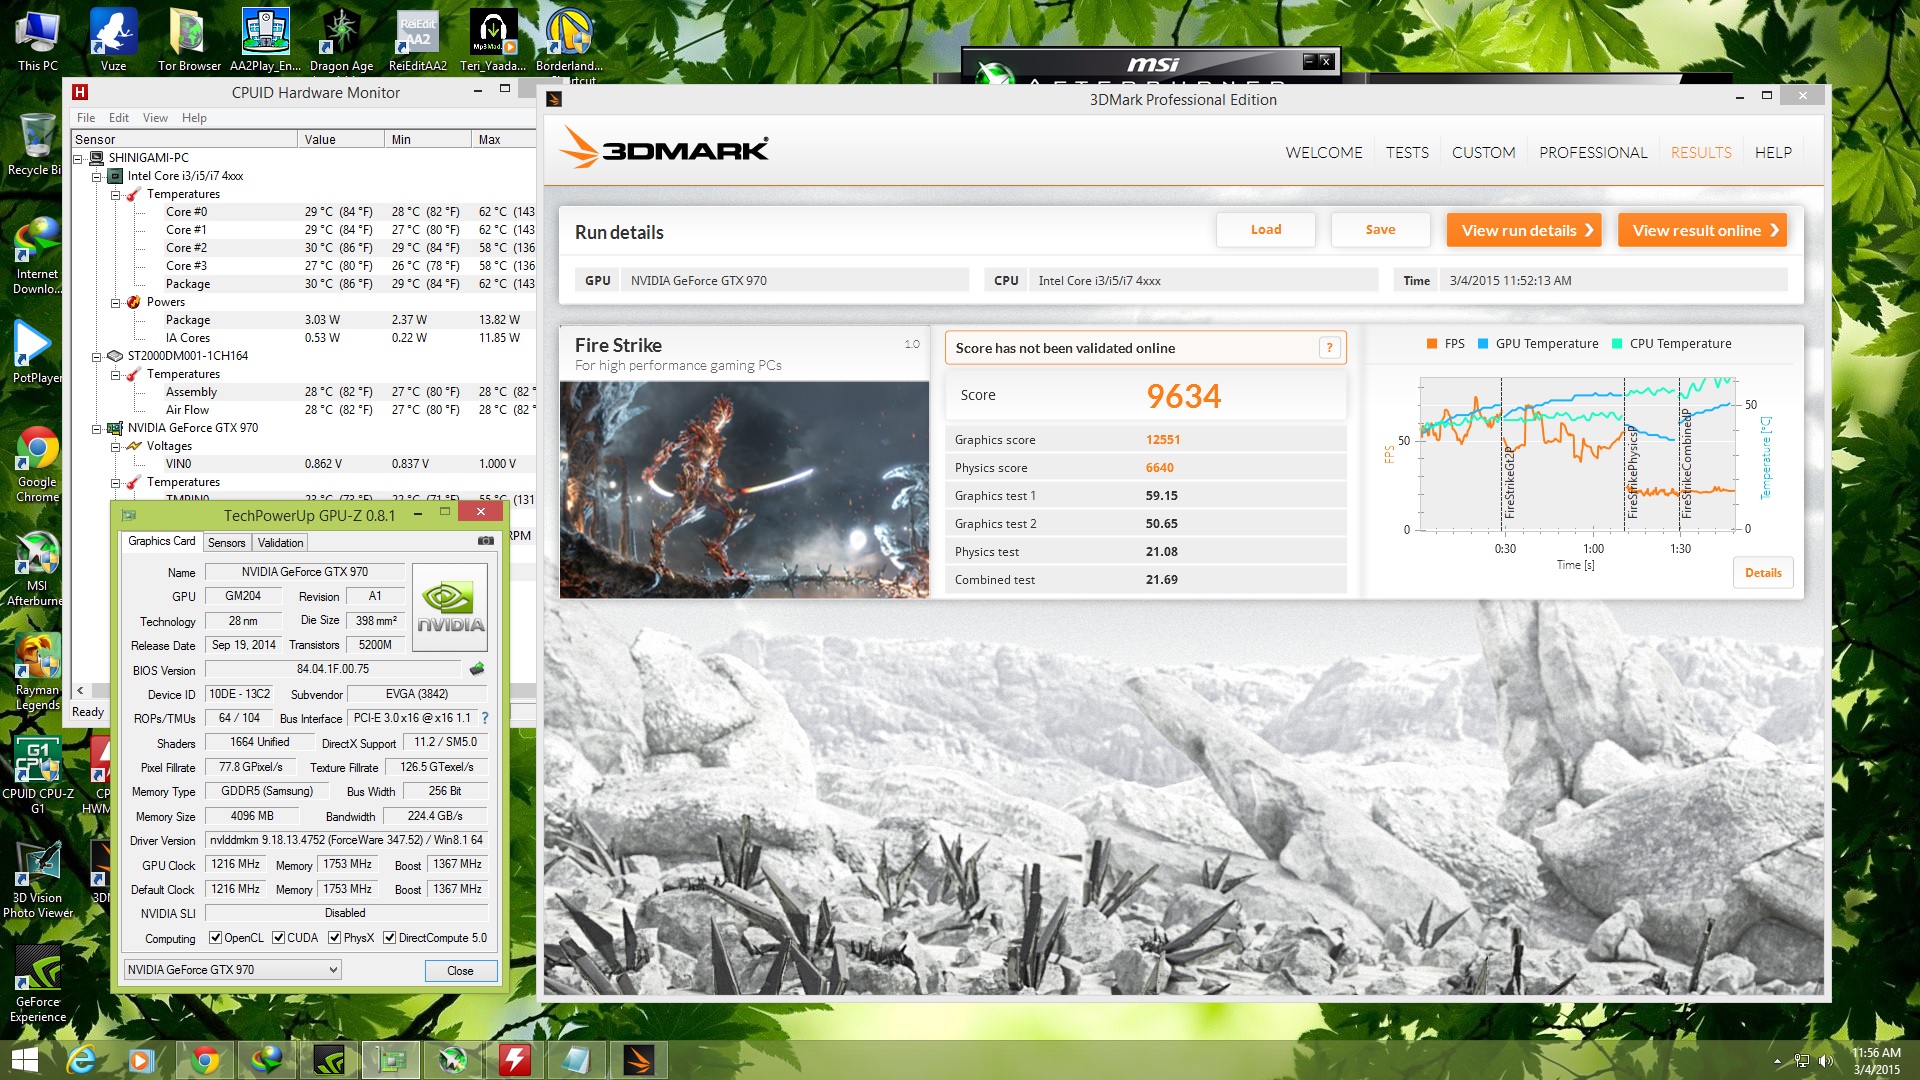Click the Details button under the graph
Screen dimensions: 1920x1080
click(1763, 573)
